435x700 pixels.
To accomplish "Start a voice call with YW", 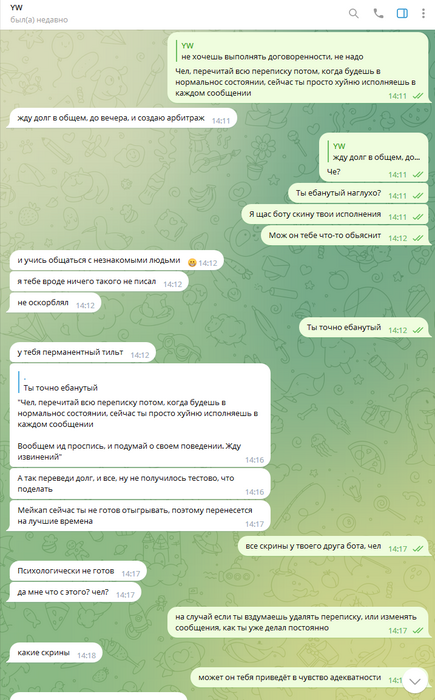I will (x=378, y=13).
